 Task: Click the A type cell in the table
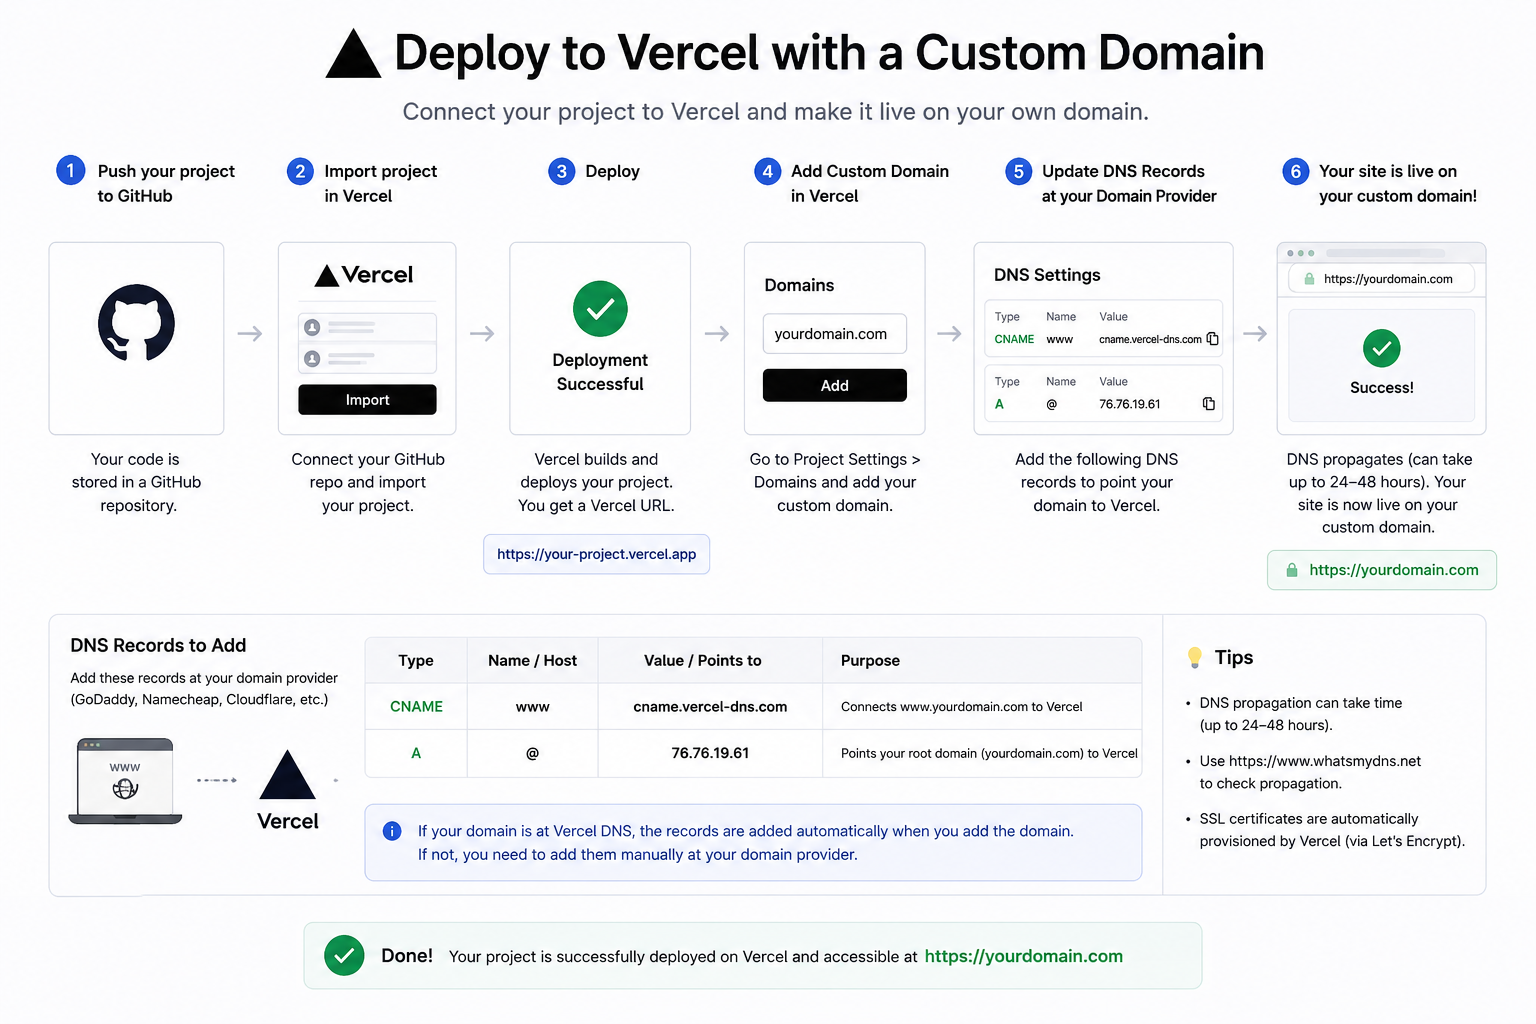(x=416, y=753)
